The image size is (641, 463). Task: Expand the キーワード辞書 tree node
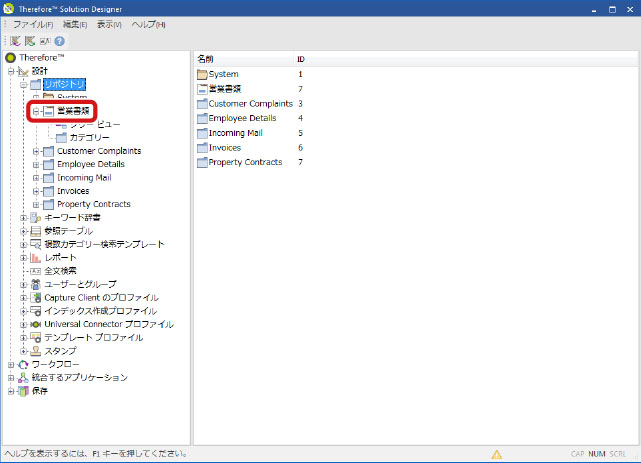(24, 217)
